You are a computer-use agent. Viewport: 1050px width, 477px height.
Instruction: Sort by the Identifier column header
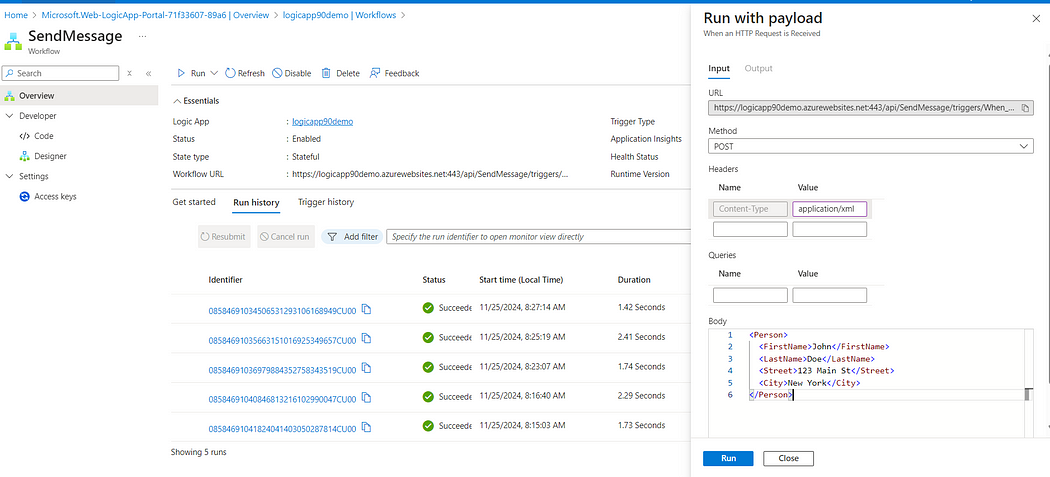pyautogui.click(x=226, y=279)
